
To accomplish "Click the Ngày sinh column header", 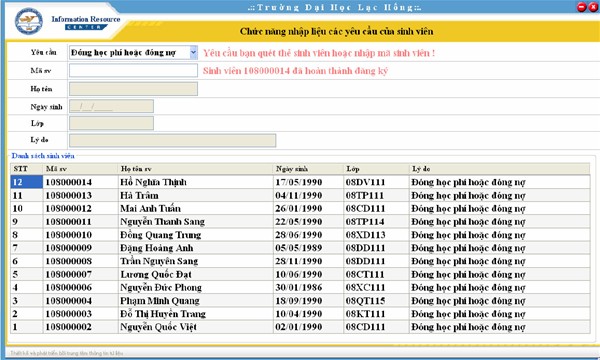I will (x=308, y=169).
